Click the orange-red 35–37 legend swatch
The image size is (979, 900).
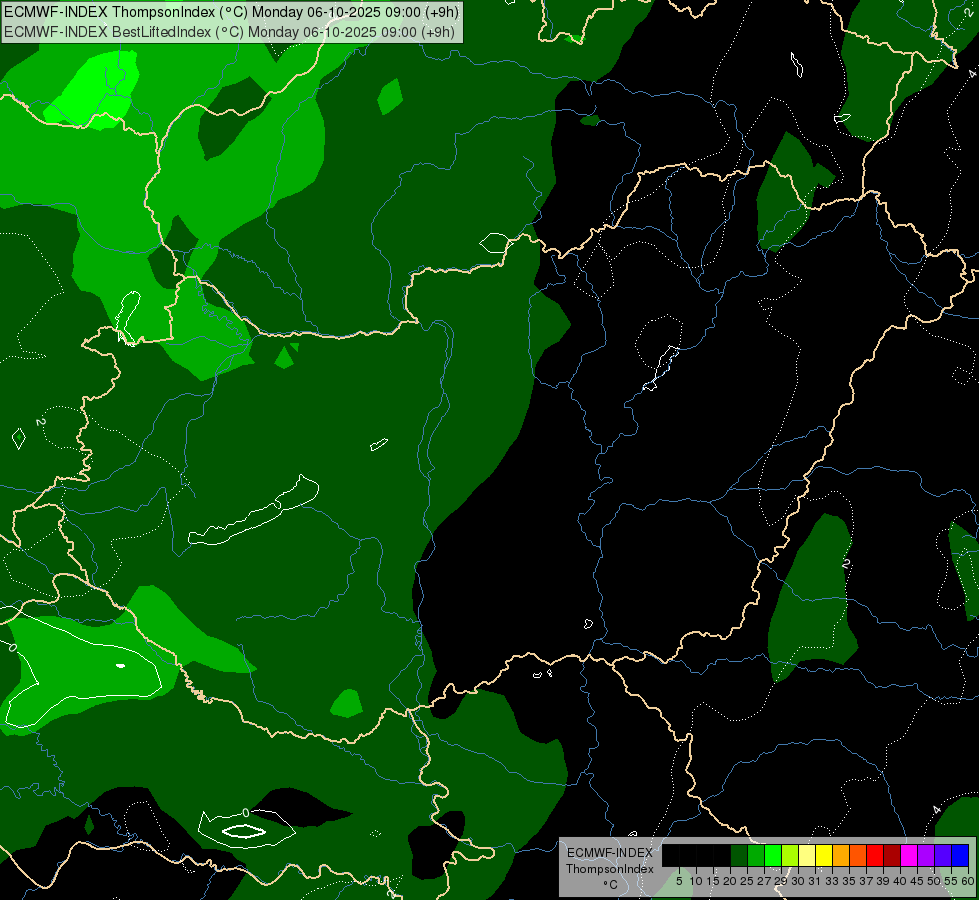coord(858,855)
